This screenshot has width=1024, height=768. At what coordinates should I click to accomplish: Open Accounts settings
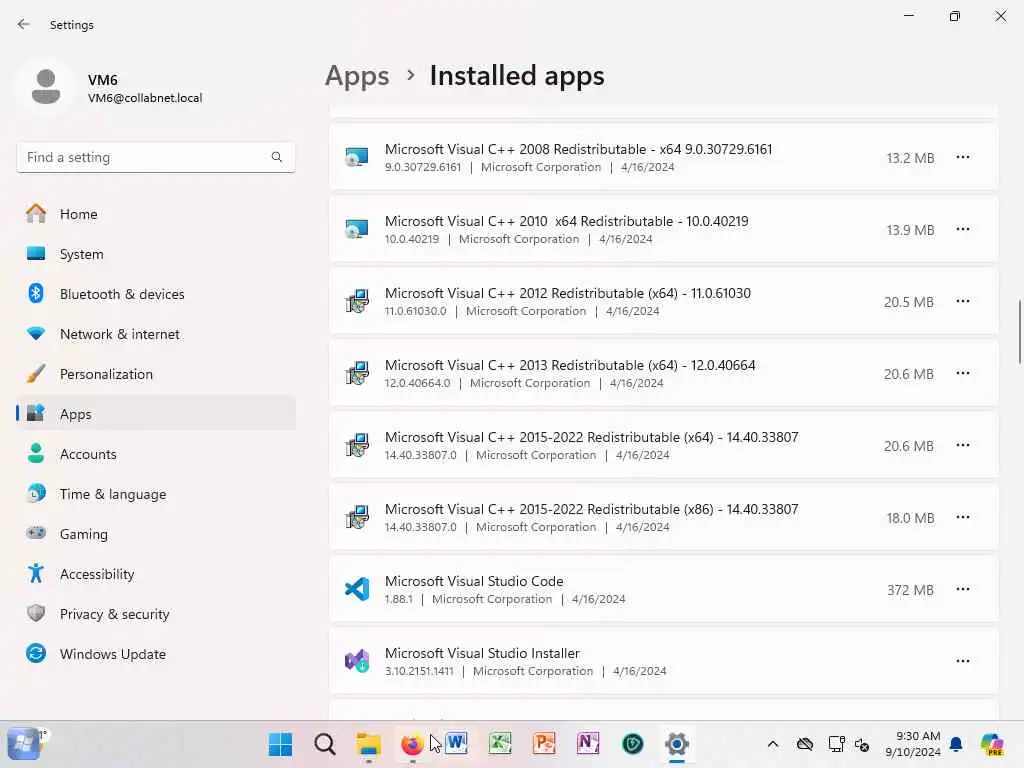155,454
